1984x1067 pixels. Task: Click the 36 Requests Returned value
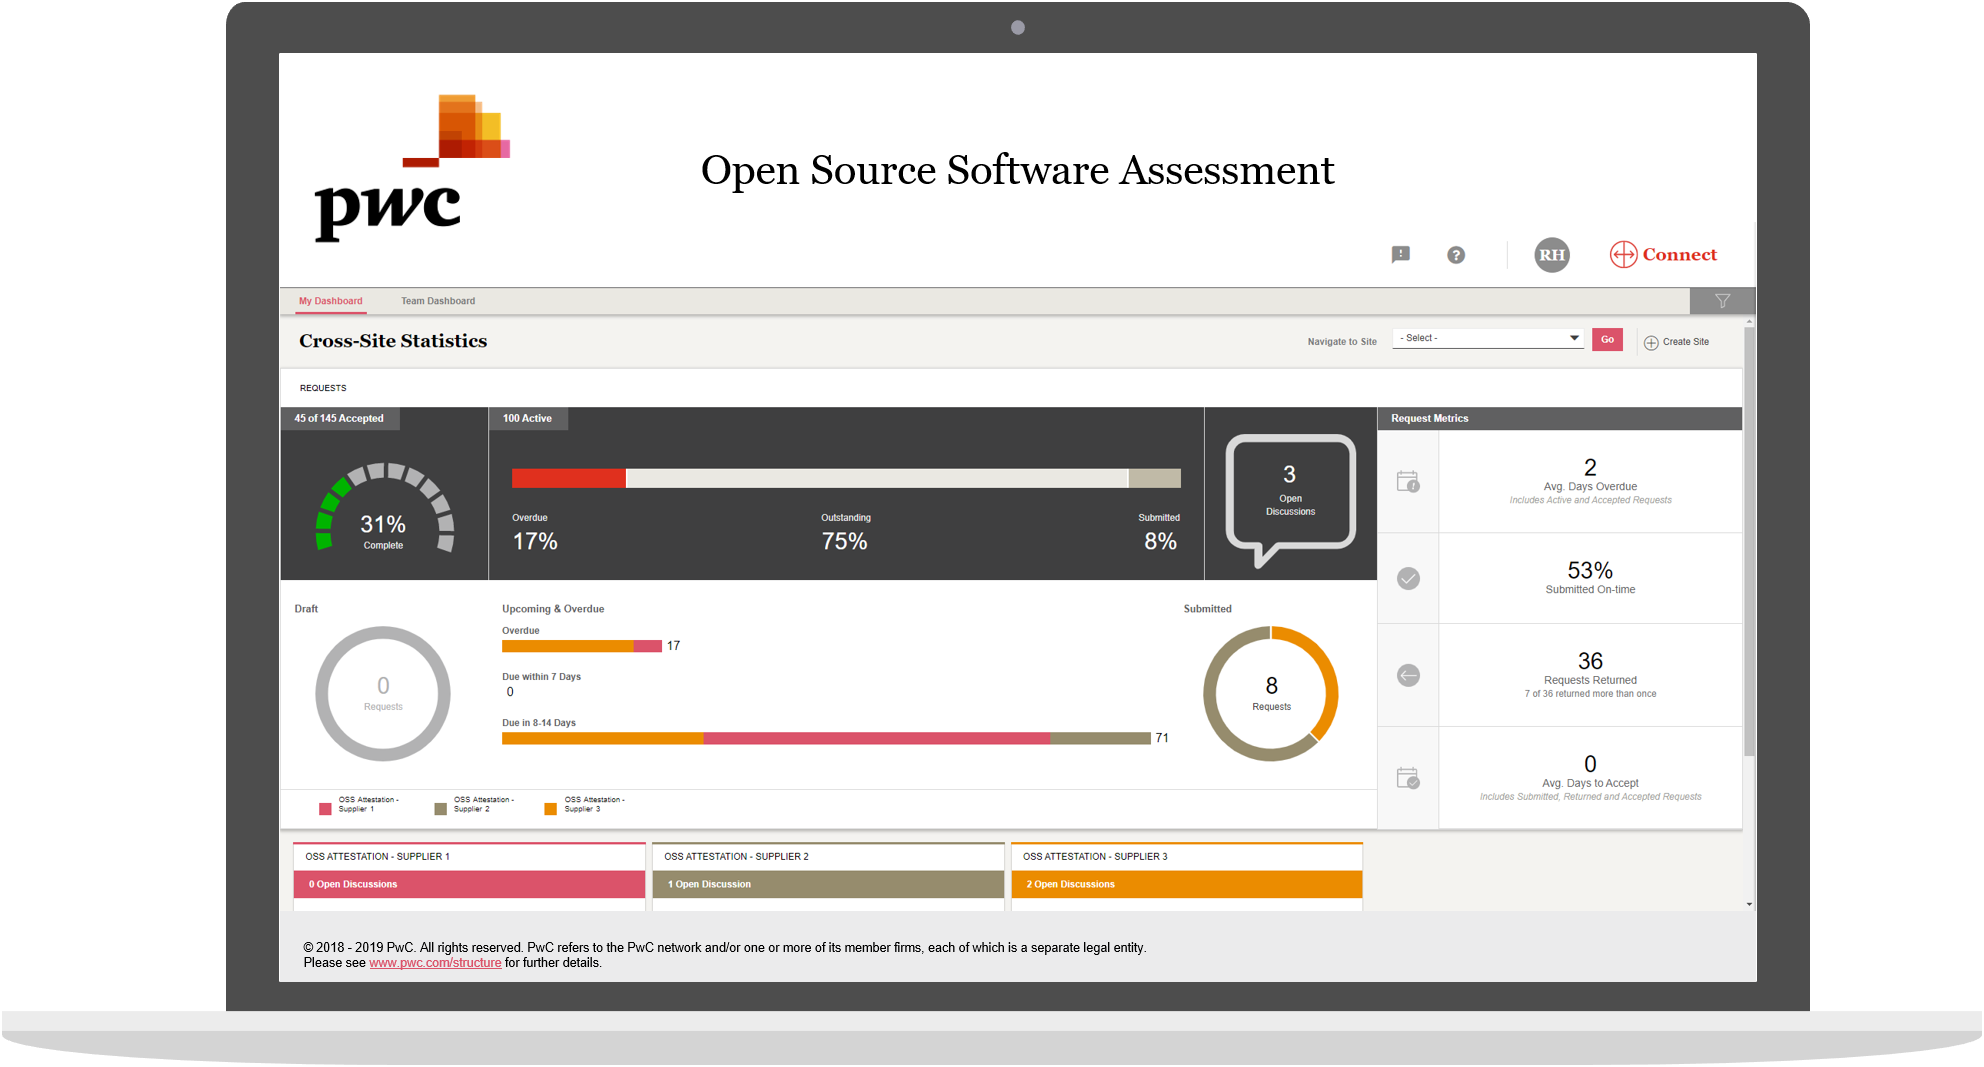click(1590, 661)
